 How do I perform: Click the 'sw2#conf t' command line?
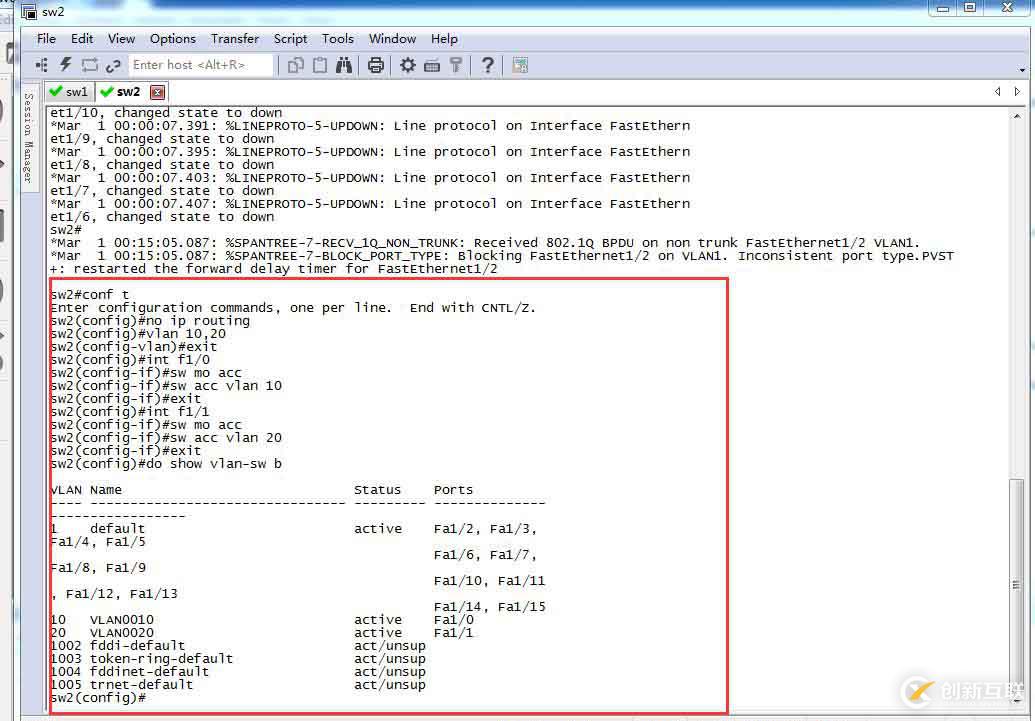[90, 294]
